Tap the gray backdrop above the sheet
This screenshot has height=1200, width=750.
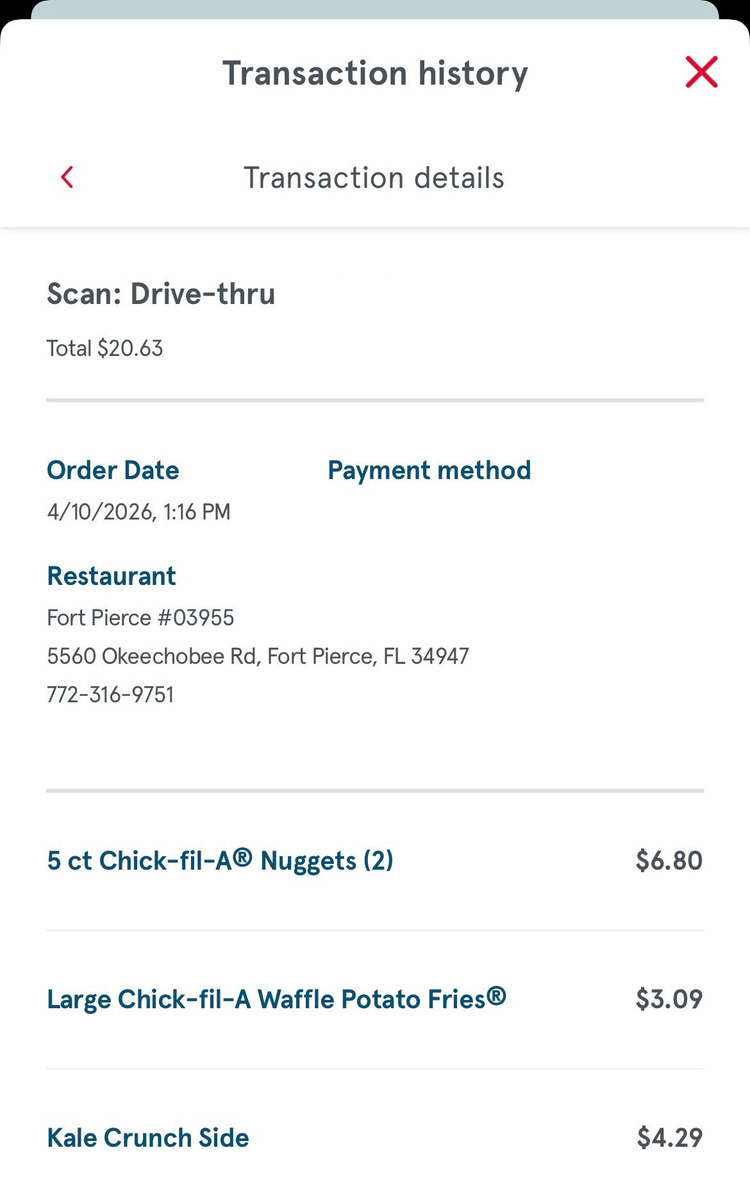pos(375,8)
